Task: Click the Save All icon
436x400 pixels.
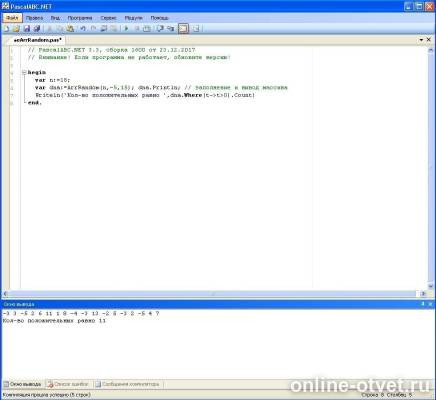Action: click(x=37, y=29)
